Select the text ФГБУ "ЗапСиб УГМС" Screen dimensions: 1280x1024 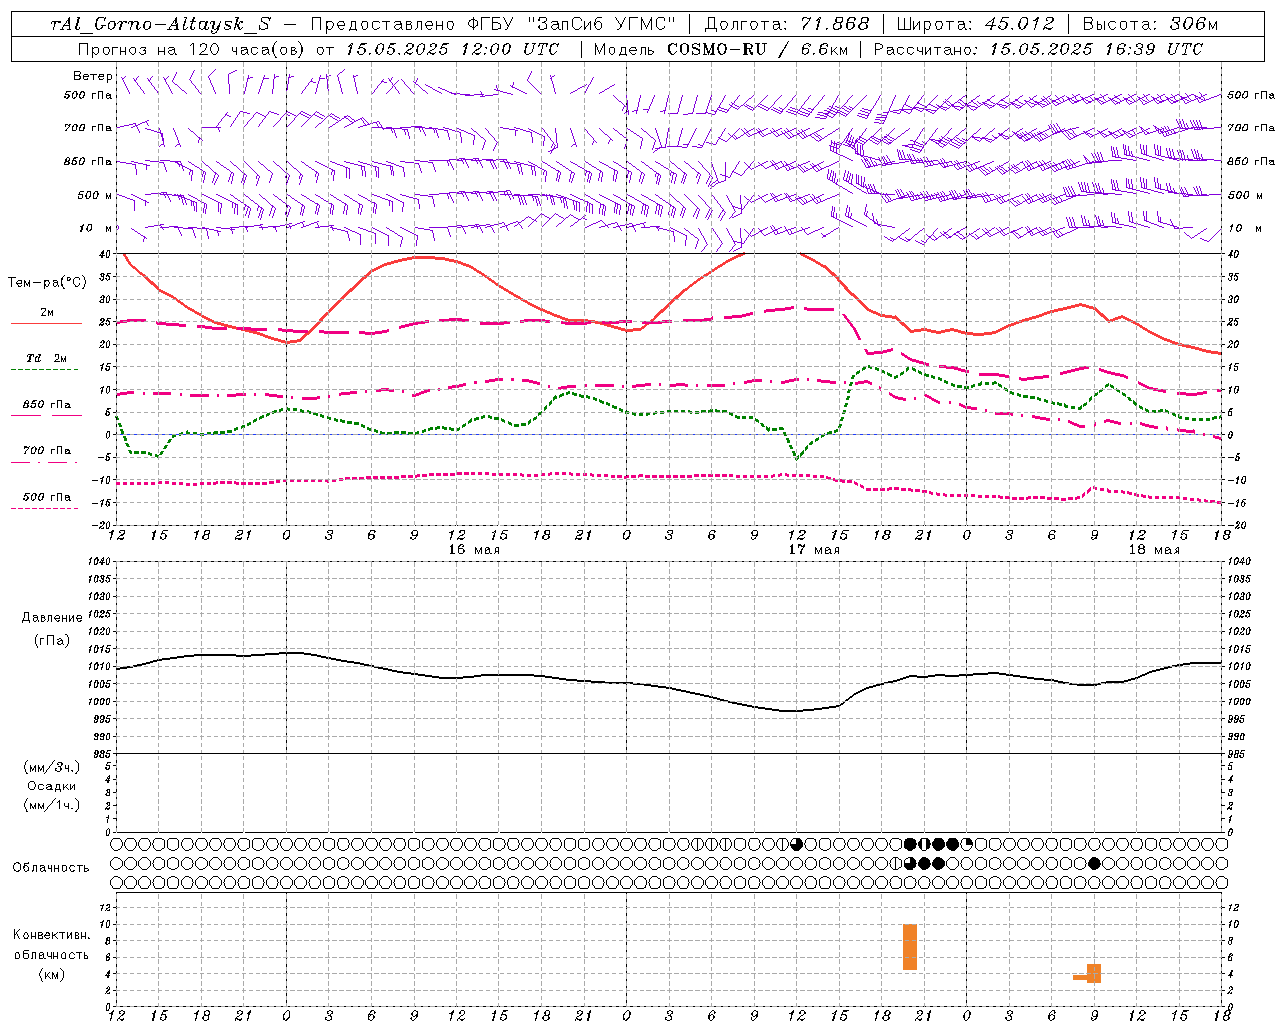click(x=571, y=24)
